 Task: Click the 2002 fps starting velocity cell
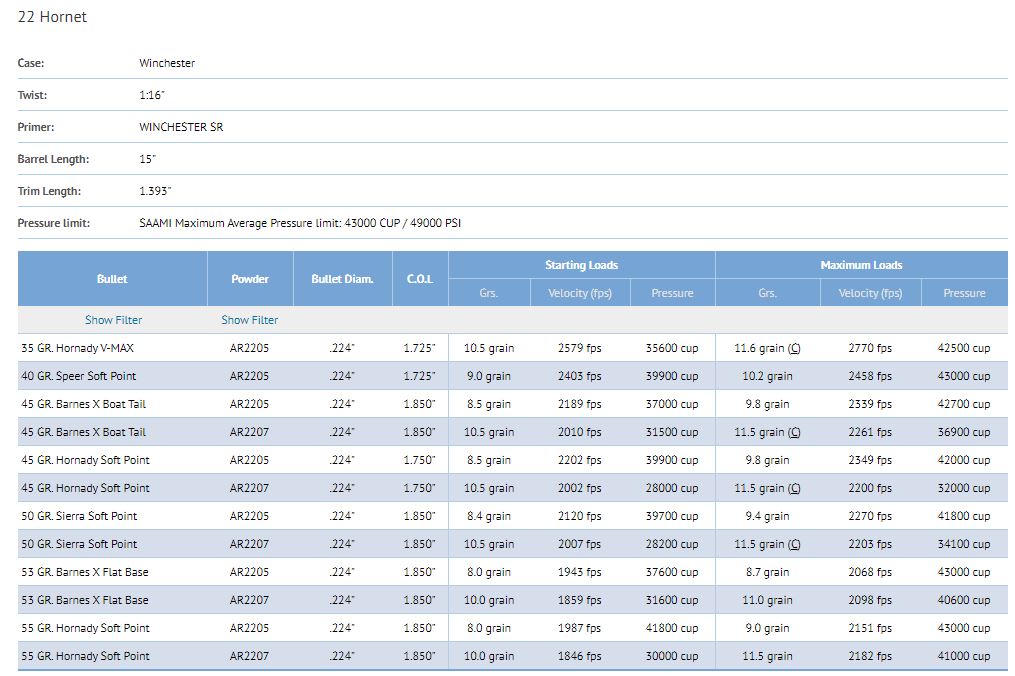pos(580,488)
